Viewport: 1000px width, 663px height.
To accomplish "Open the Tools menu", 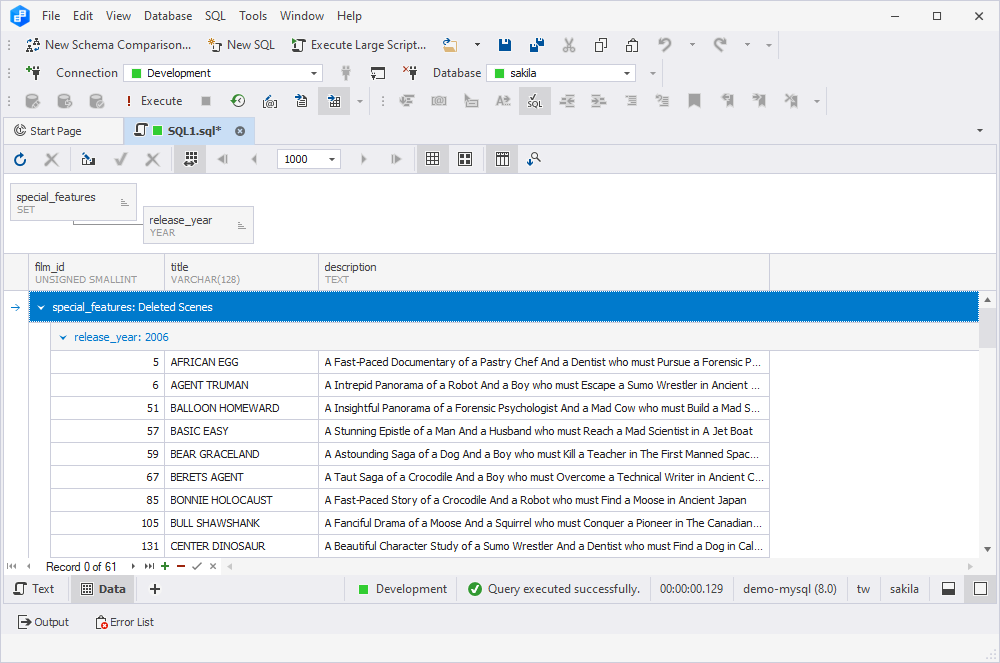I will click(253, 16).
